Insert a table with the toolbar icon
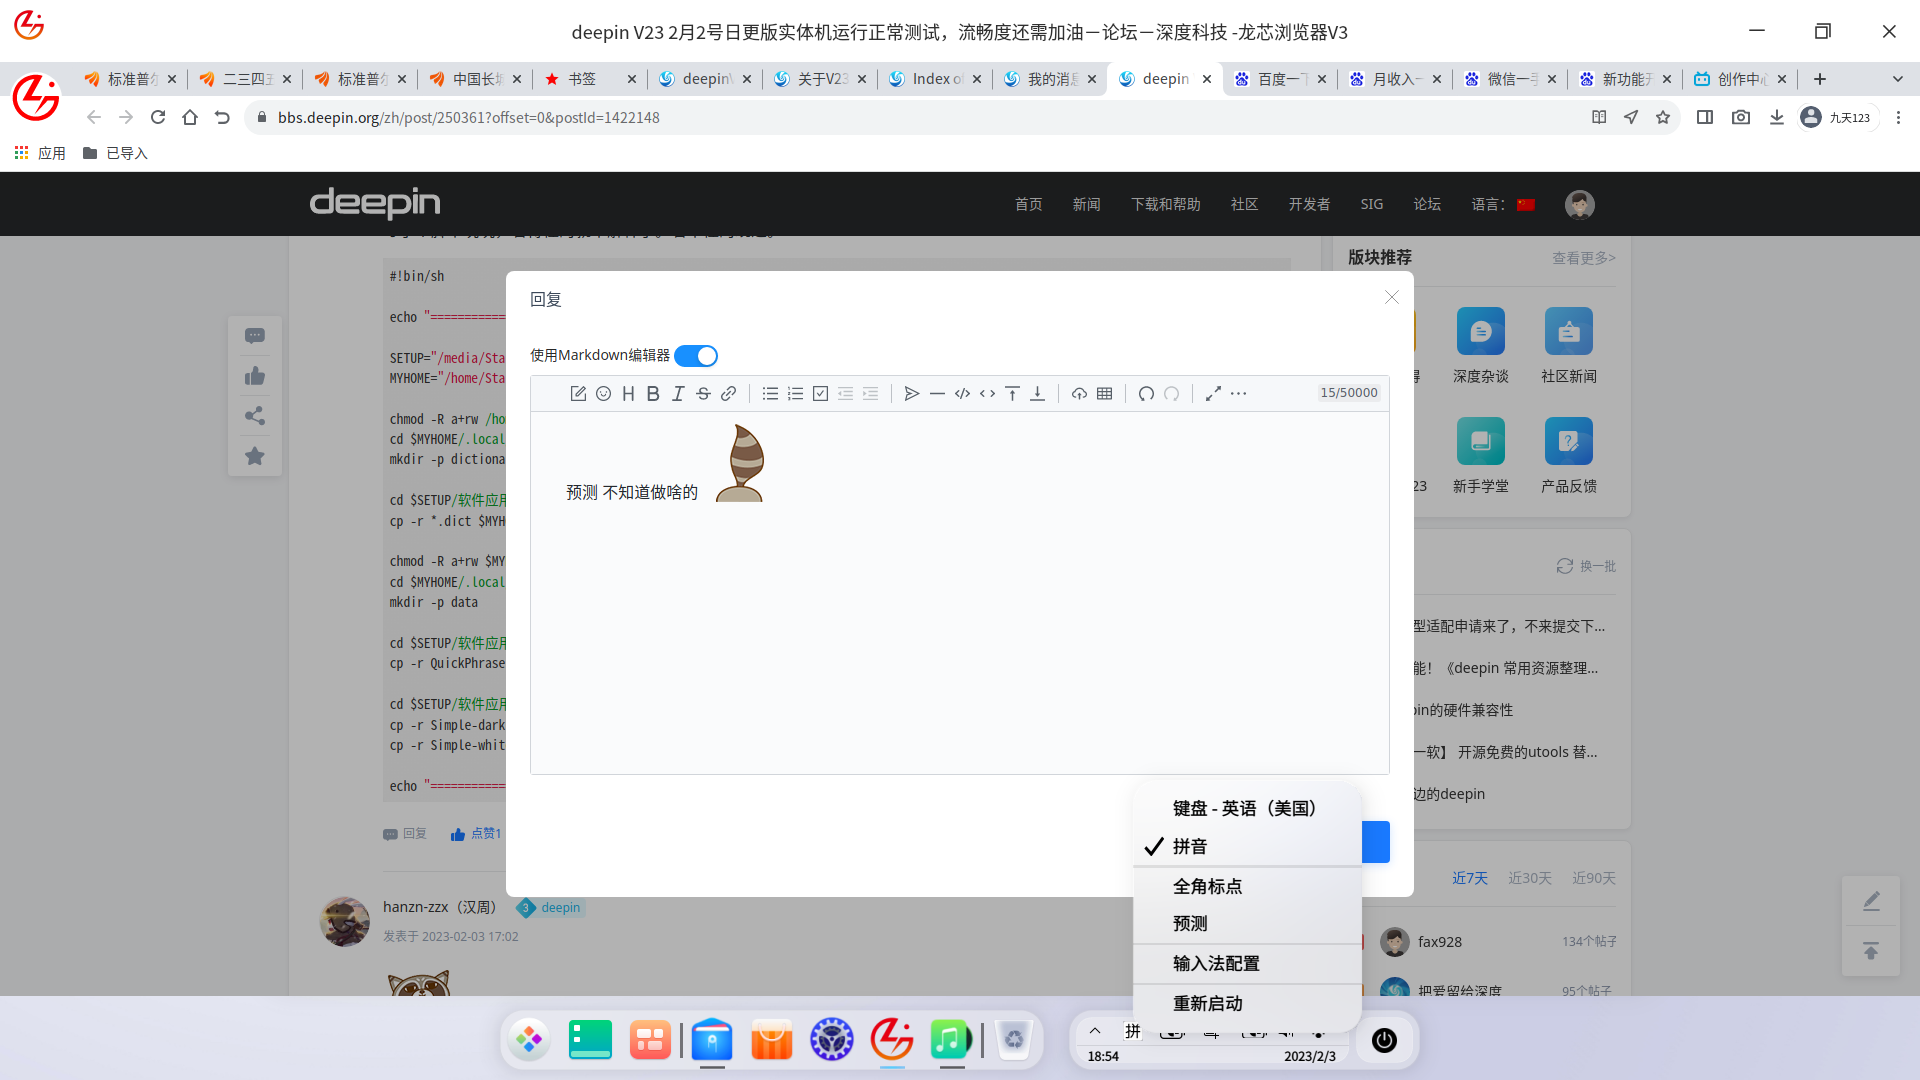 click(1104, 394)
